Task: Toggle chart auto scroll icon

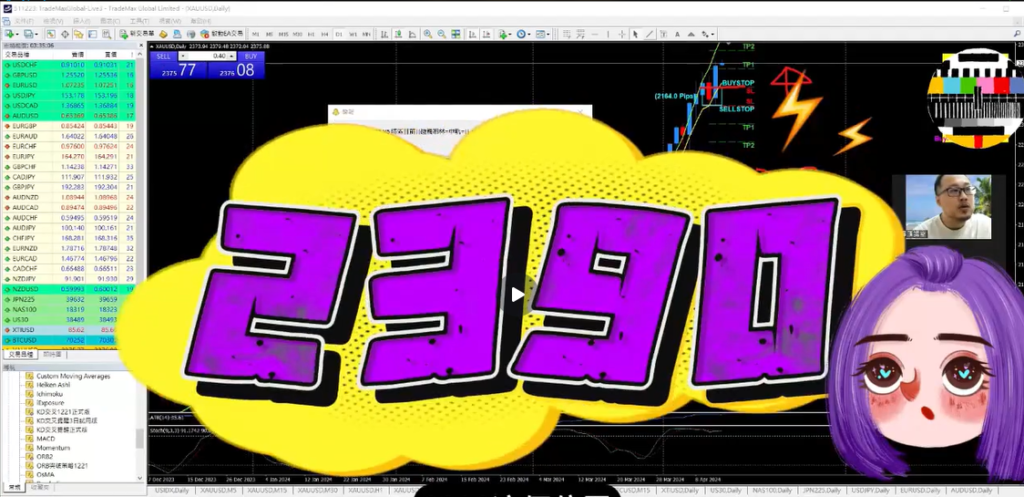Action: coord(472,34)
